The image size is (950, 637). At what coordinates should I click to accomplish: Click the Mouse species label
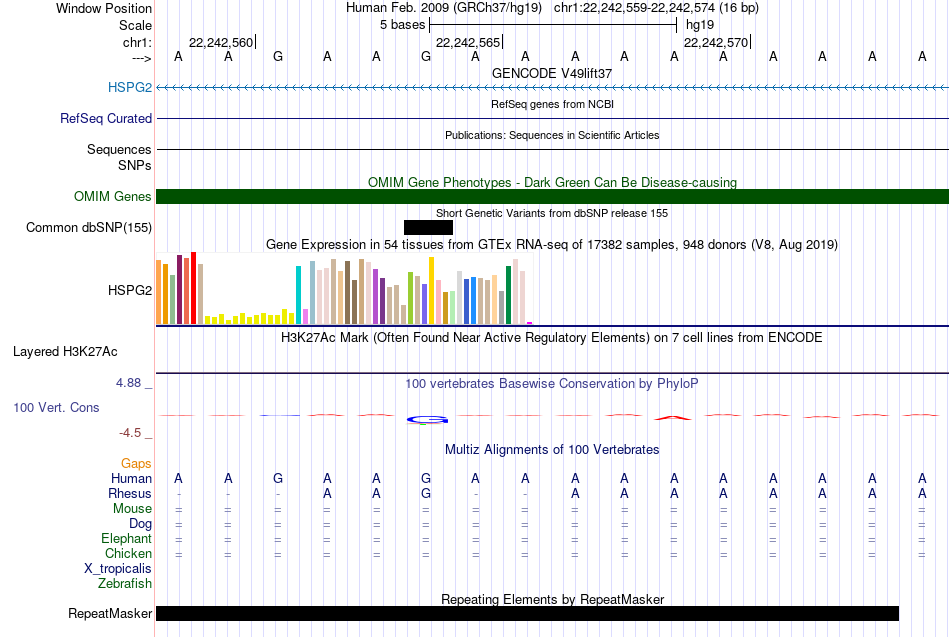click(x=132, y=509)
